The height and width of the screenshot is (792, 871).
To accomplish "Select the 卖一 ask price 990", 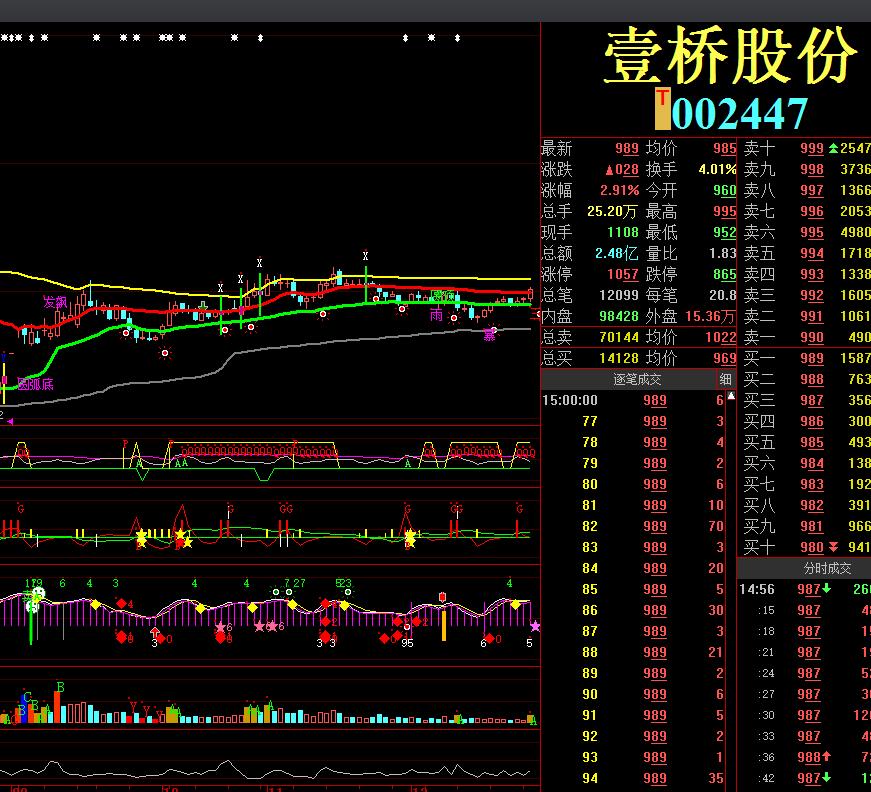I will tap(811, 338).
